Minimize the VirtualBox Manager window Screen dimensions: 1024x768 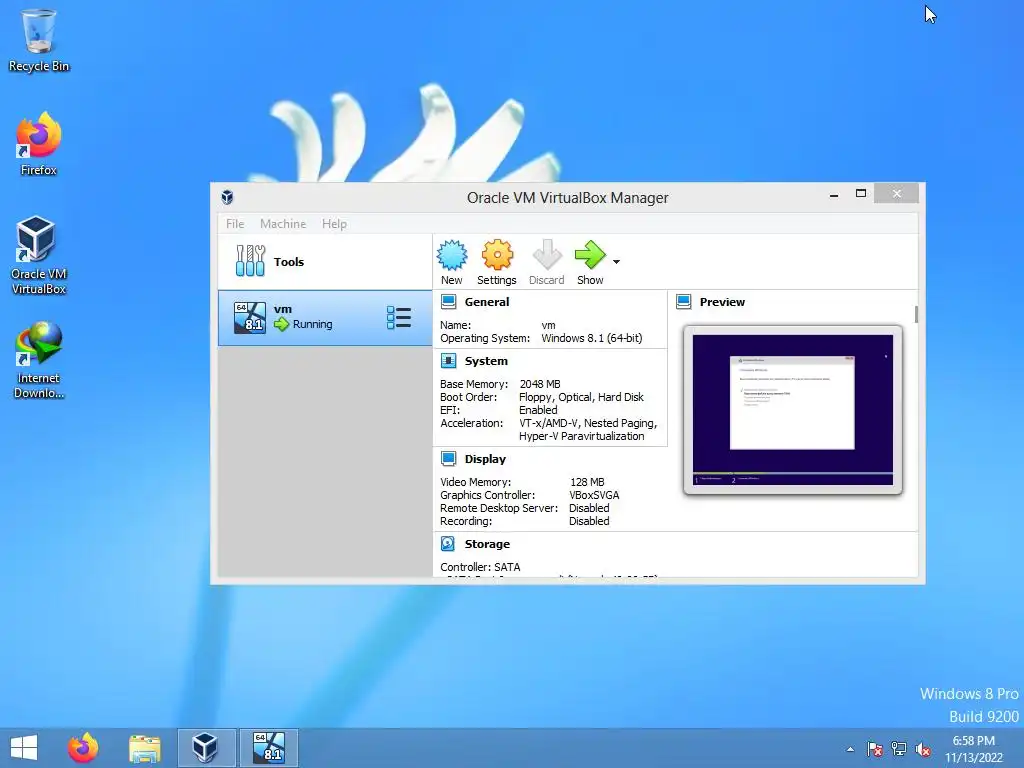(x=834, y=194)
